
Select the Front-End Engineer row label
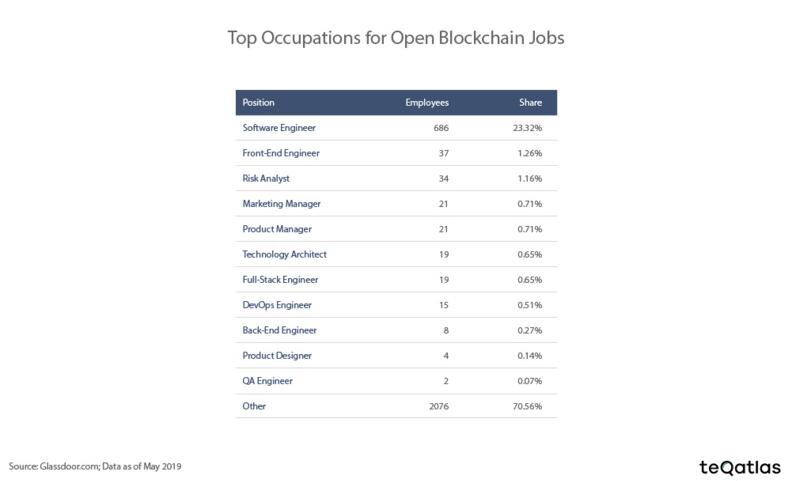click(x=280, y=153)
